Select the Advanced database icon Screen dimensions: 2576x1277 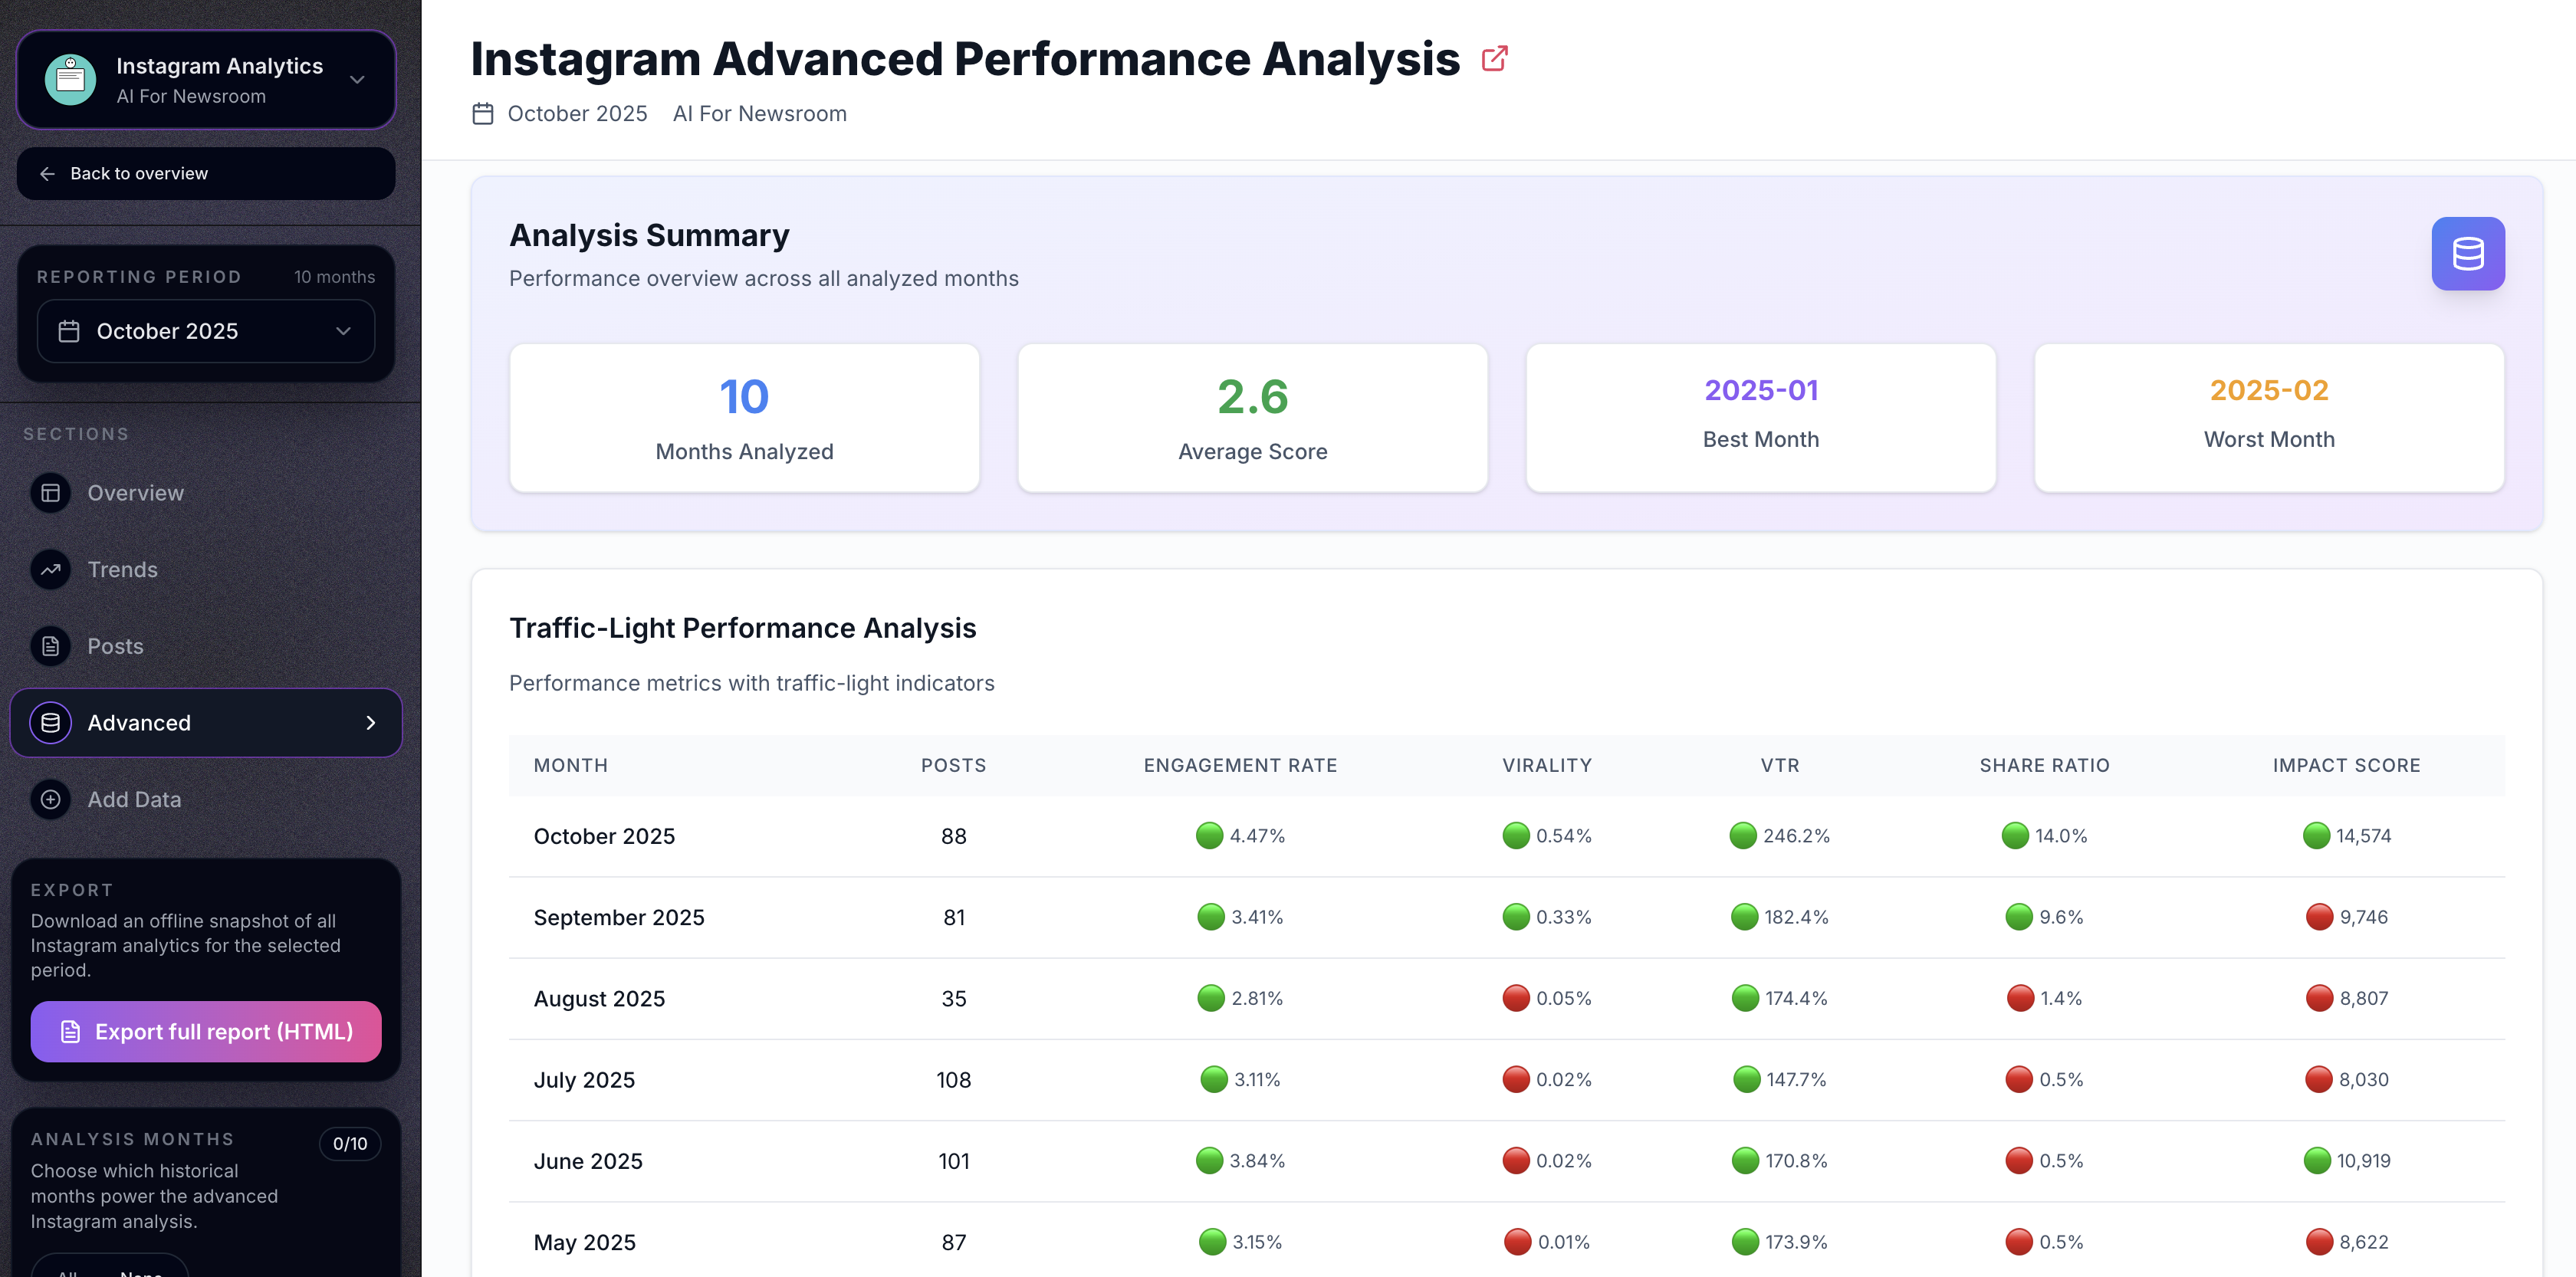50,722
